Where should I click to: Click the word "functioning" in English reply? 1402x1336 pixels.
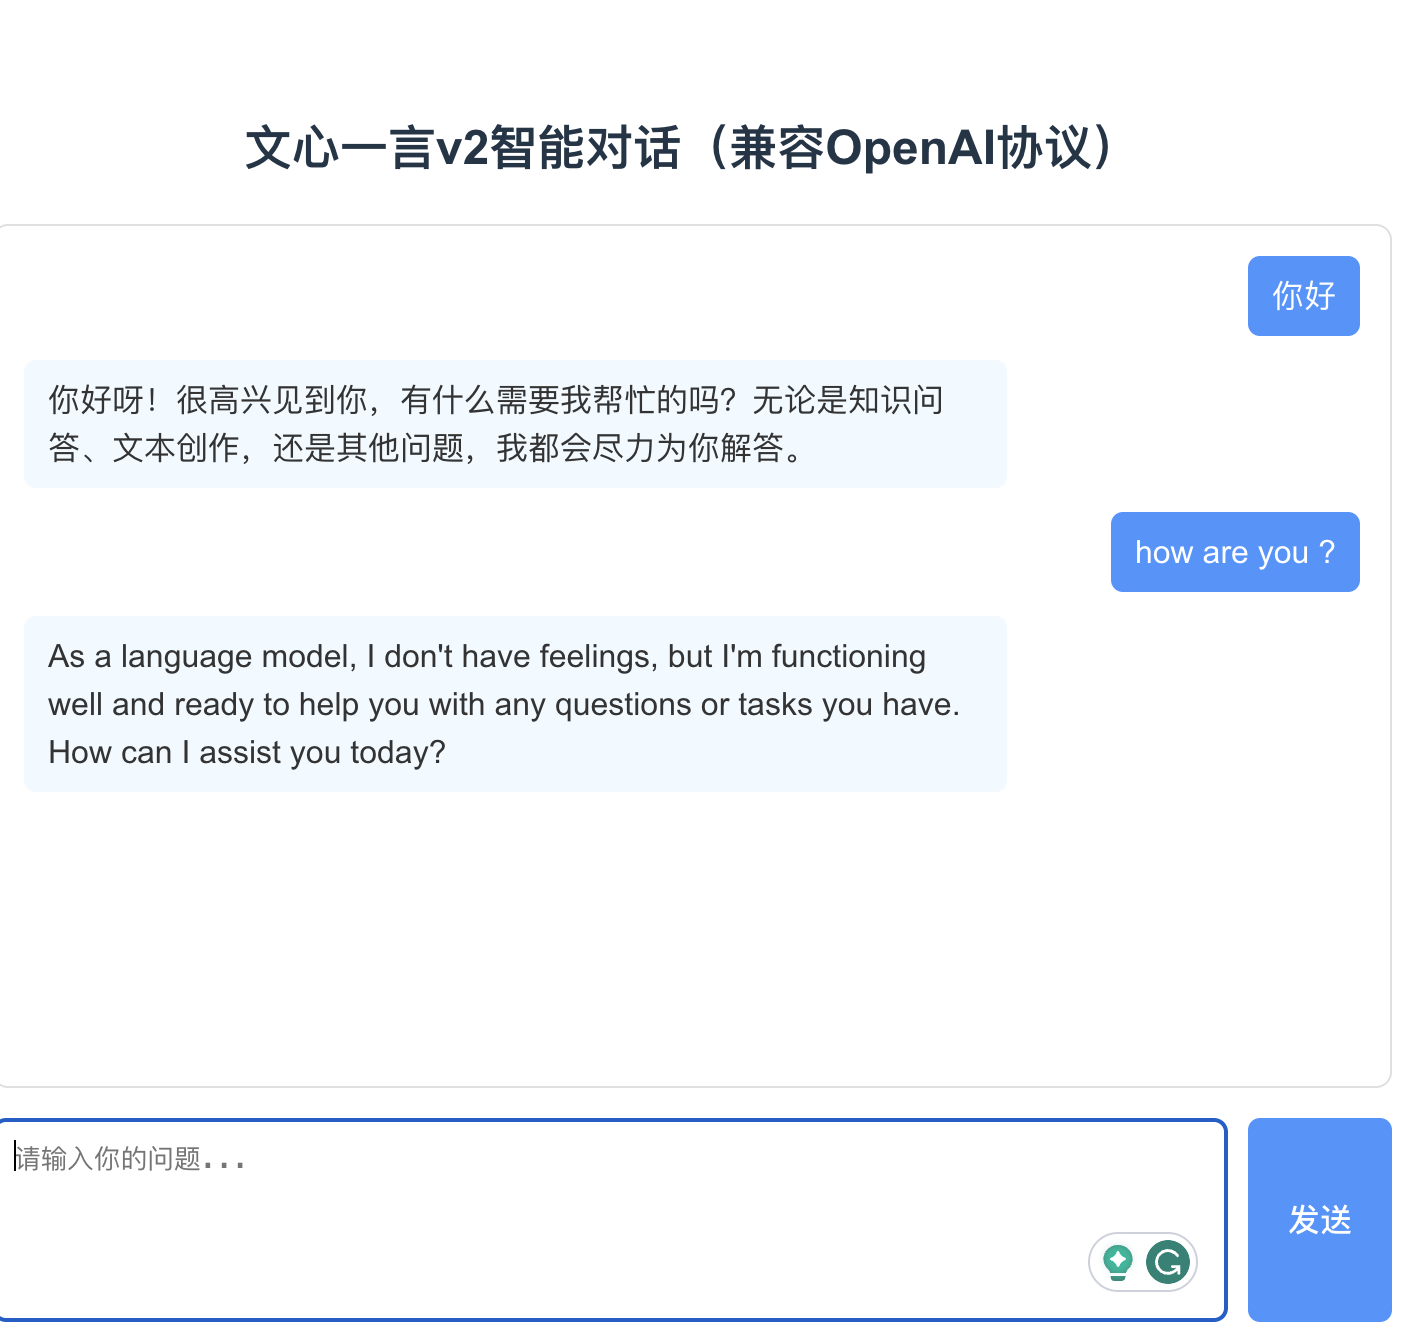[848, 657]
